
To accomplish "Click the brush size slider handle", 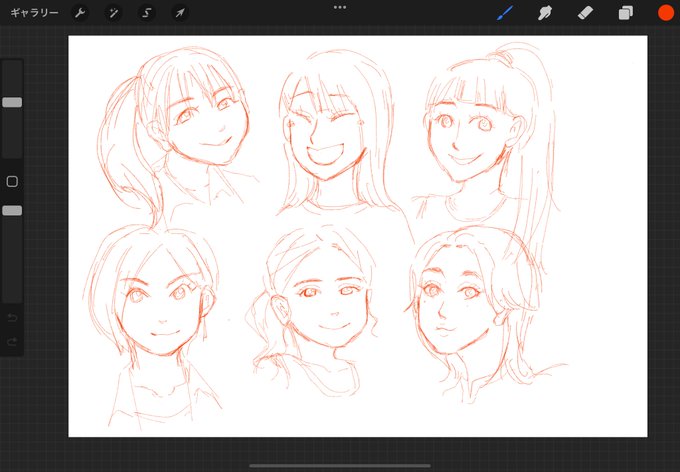I will point(12,102).
